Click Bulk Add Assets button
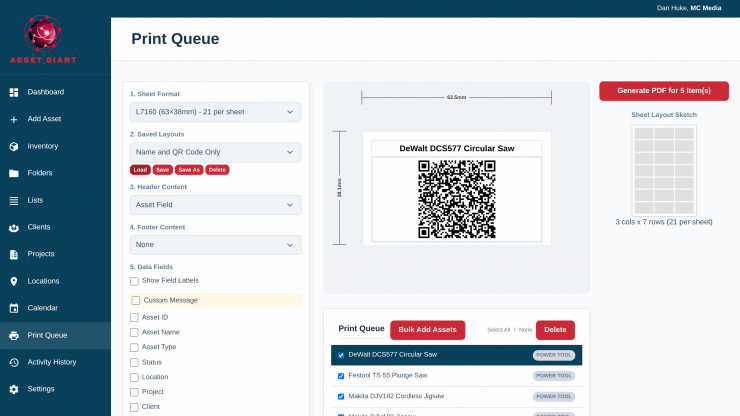Screen dimensions: 740x416 point(428,330)
